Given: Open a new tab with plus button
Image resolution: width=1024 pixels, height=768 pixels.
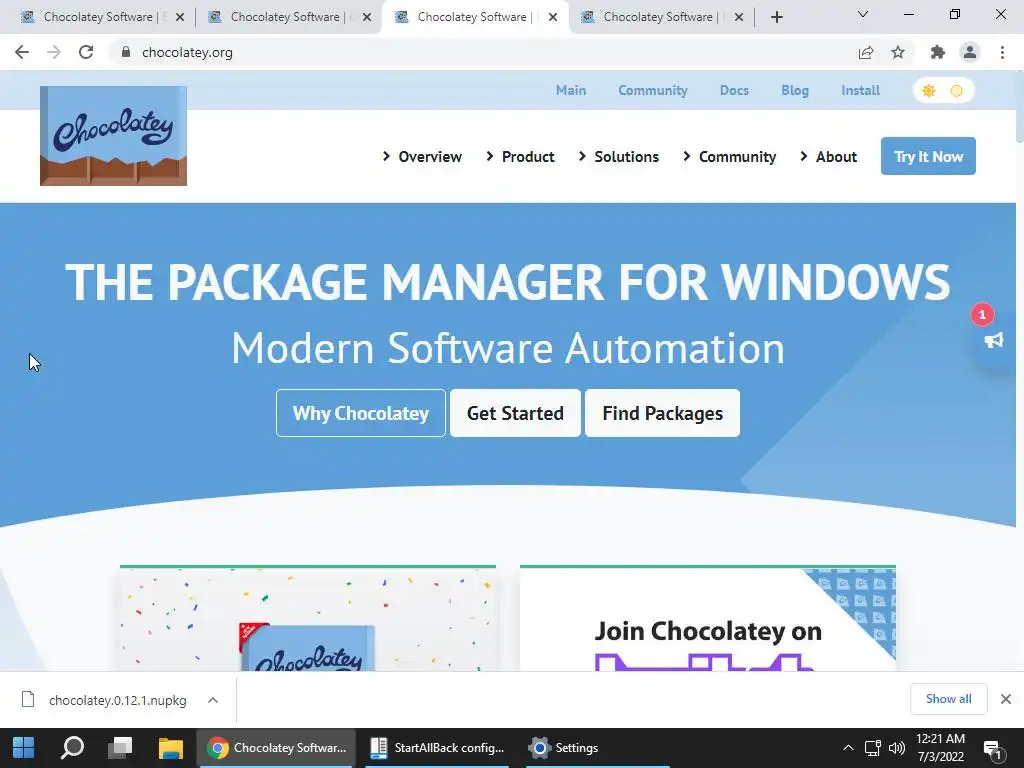Looking at the screenshot, I should coord(776,17).
